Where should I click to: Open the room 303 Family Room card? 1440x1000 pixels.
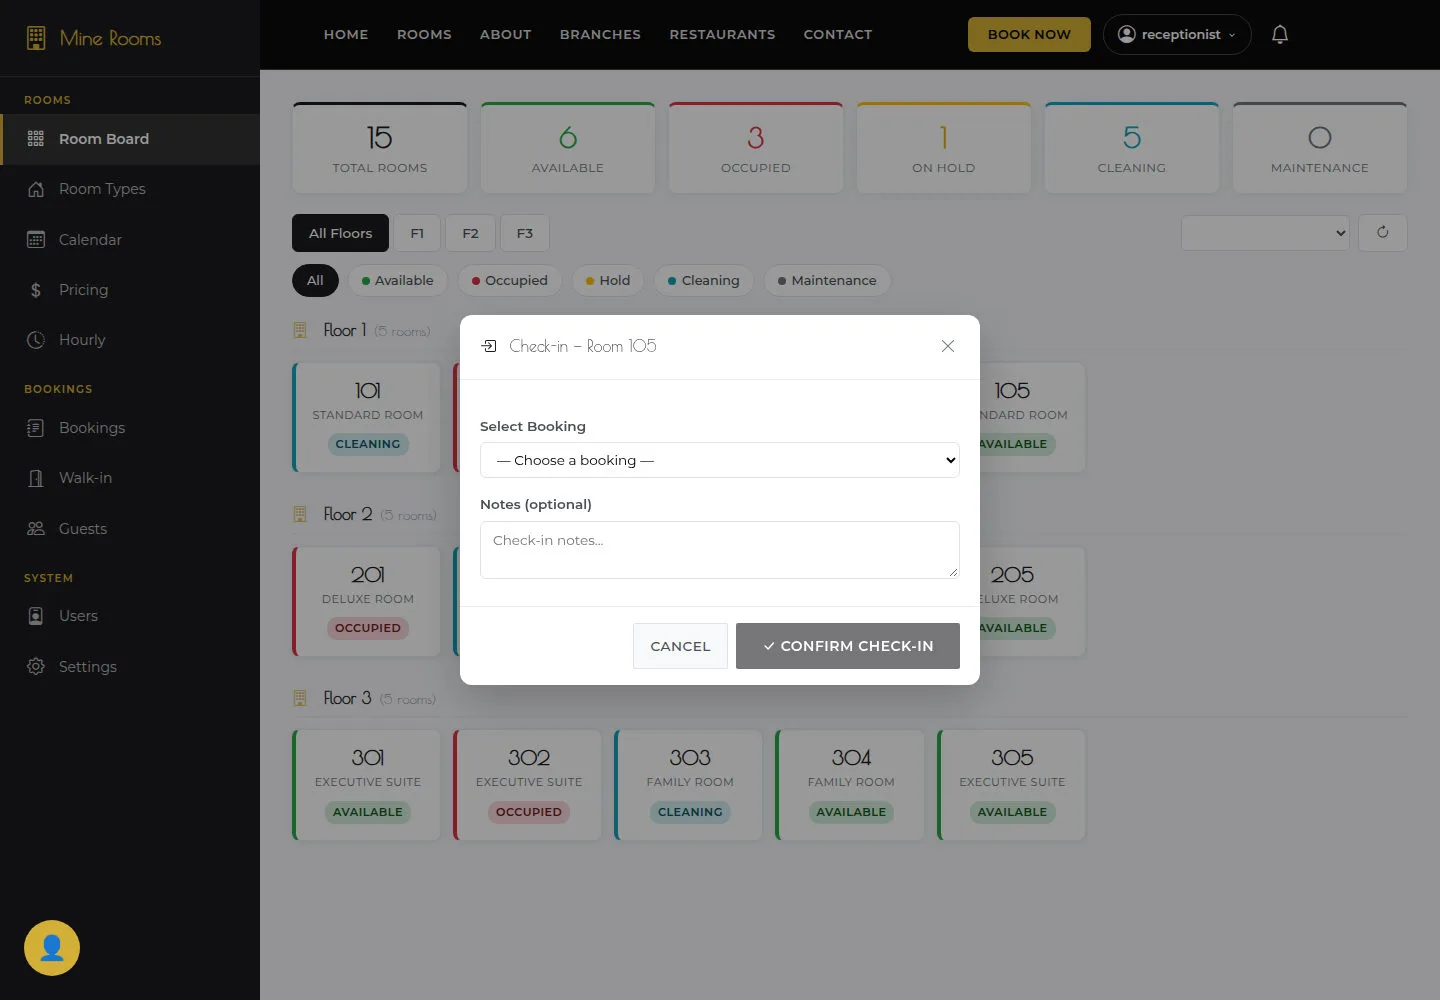(689, 785)
